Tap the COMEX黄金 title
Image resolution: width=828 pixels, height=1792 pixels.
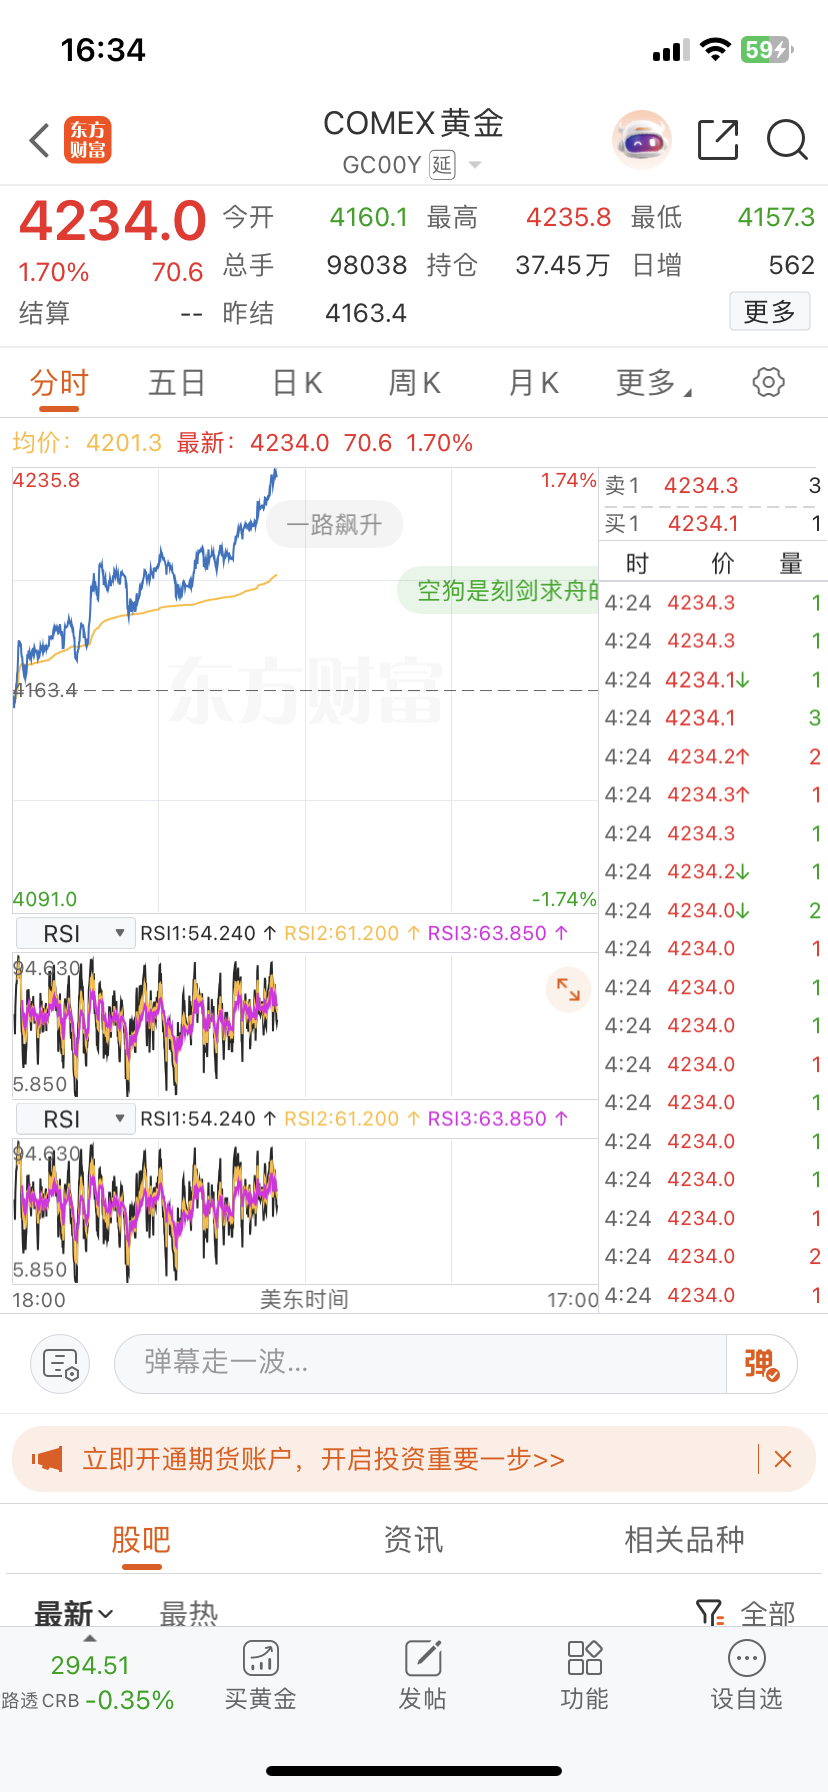[413, 123]
